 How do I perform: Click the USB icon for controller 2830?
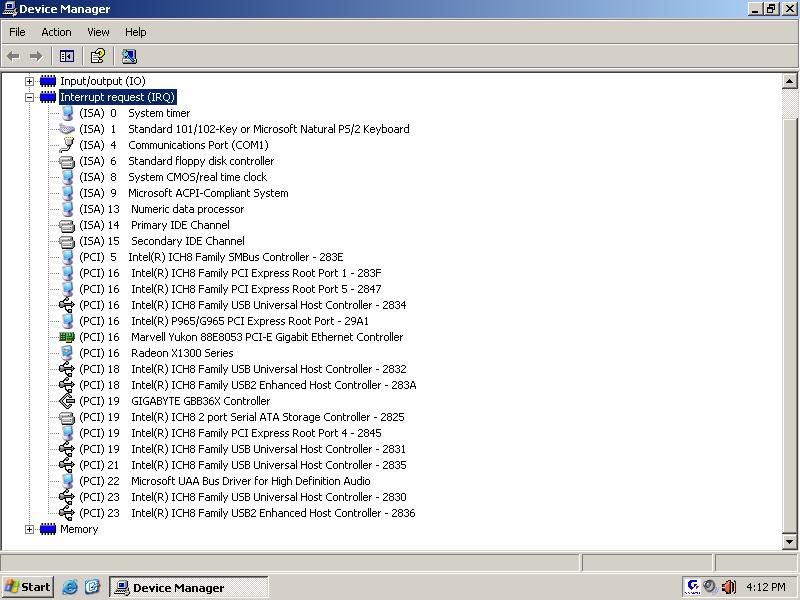point(67,497)
